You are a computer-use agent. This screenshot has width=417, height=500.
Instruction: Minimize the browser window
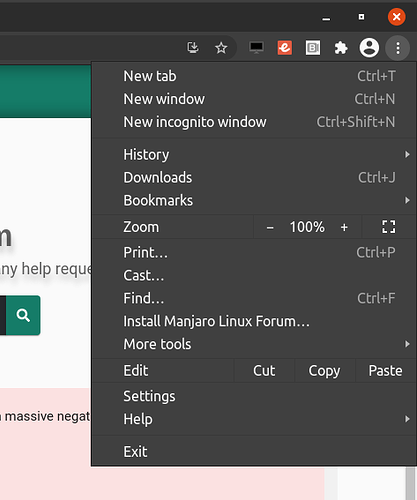pyautogui.click(x=326, y=18)
